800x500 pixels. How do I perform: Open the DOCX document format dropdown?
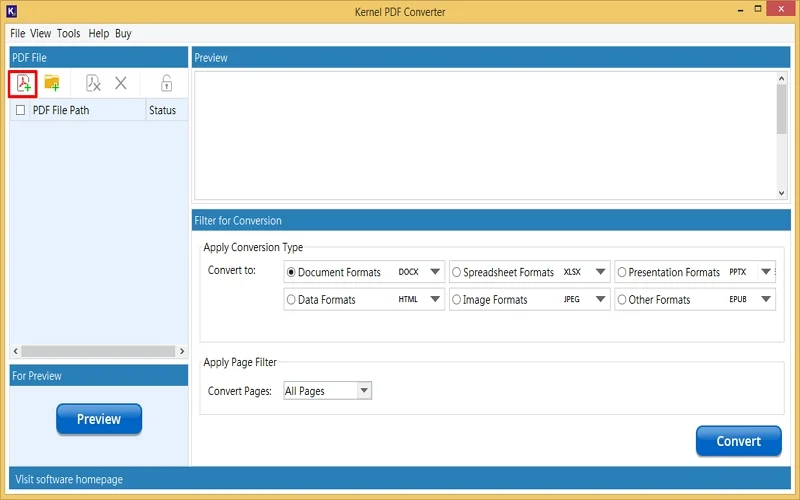point(435,272)
